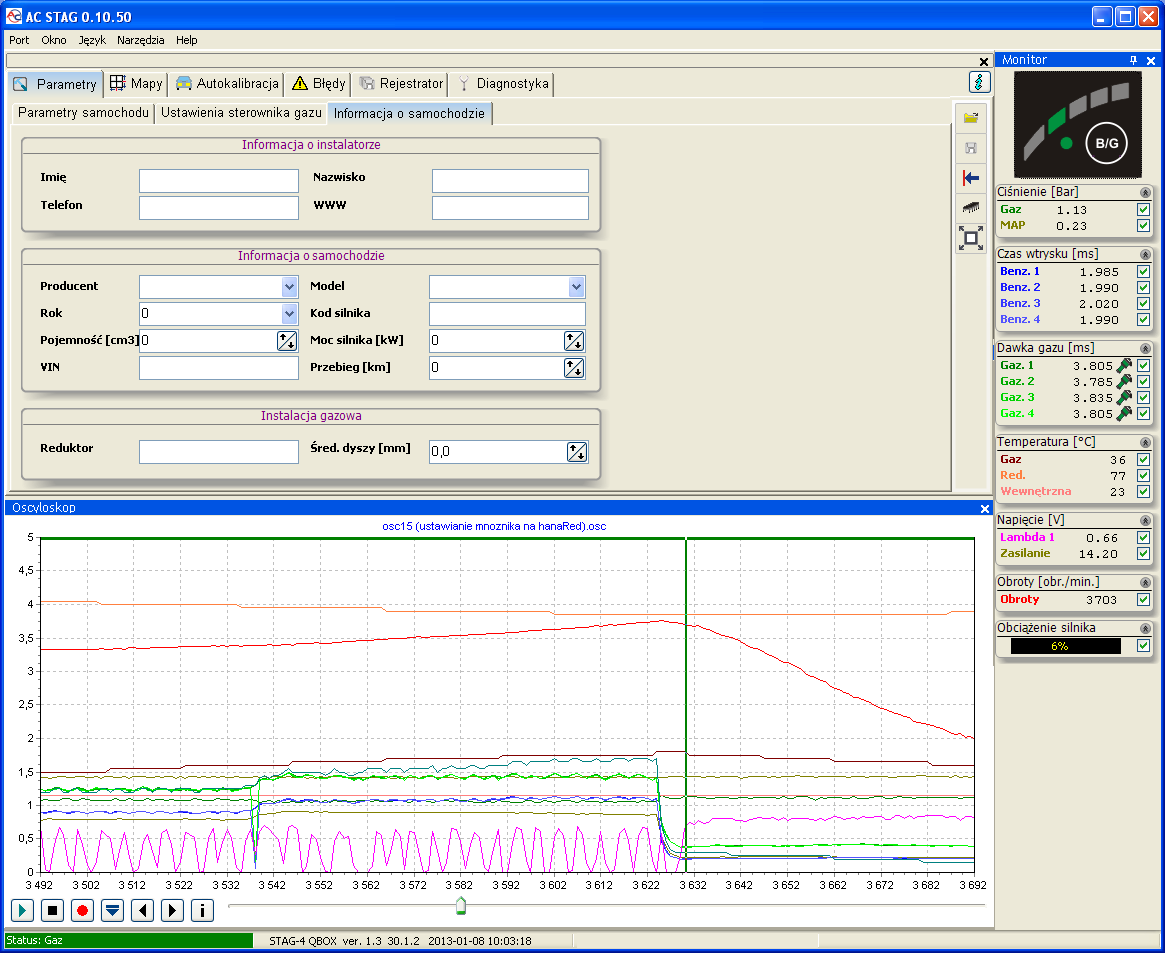Viewport: 1165px width, 953px height.
Task: Click the B/G fuel switch button in Monitor
Action: [1106, 143]
